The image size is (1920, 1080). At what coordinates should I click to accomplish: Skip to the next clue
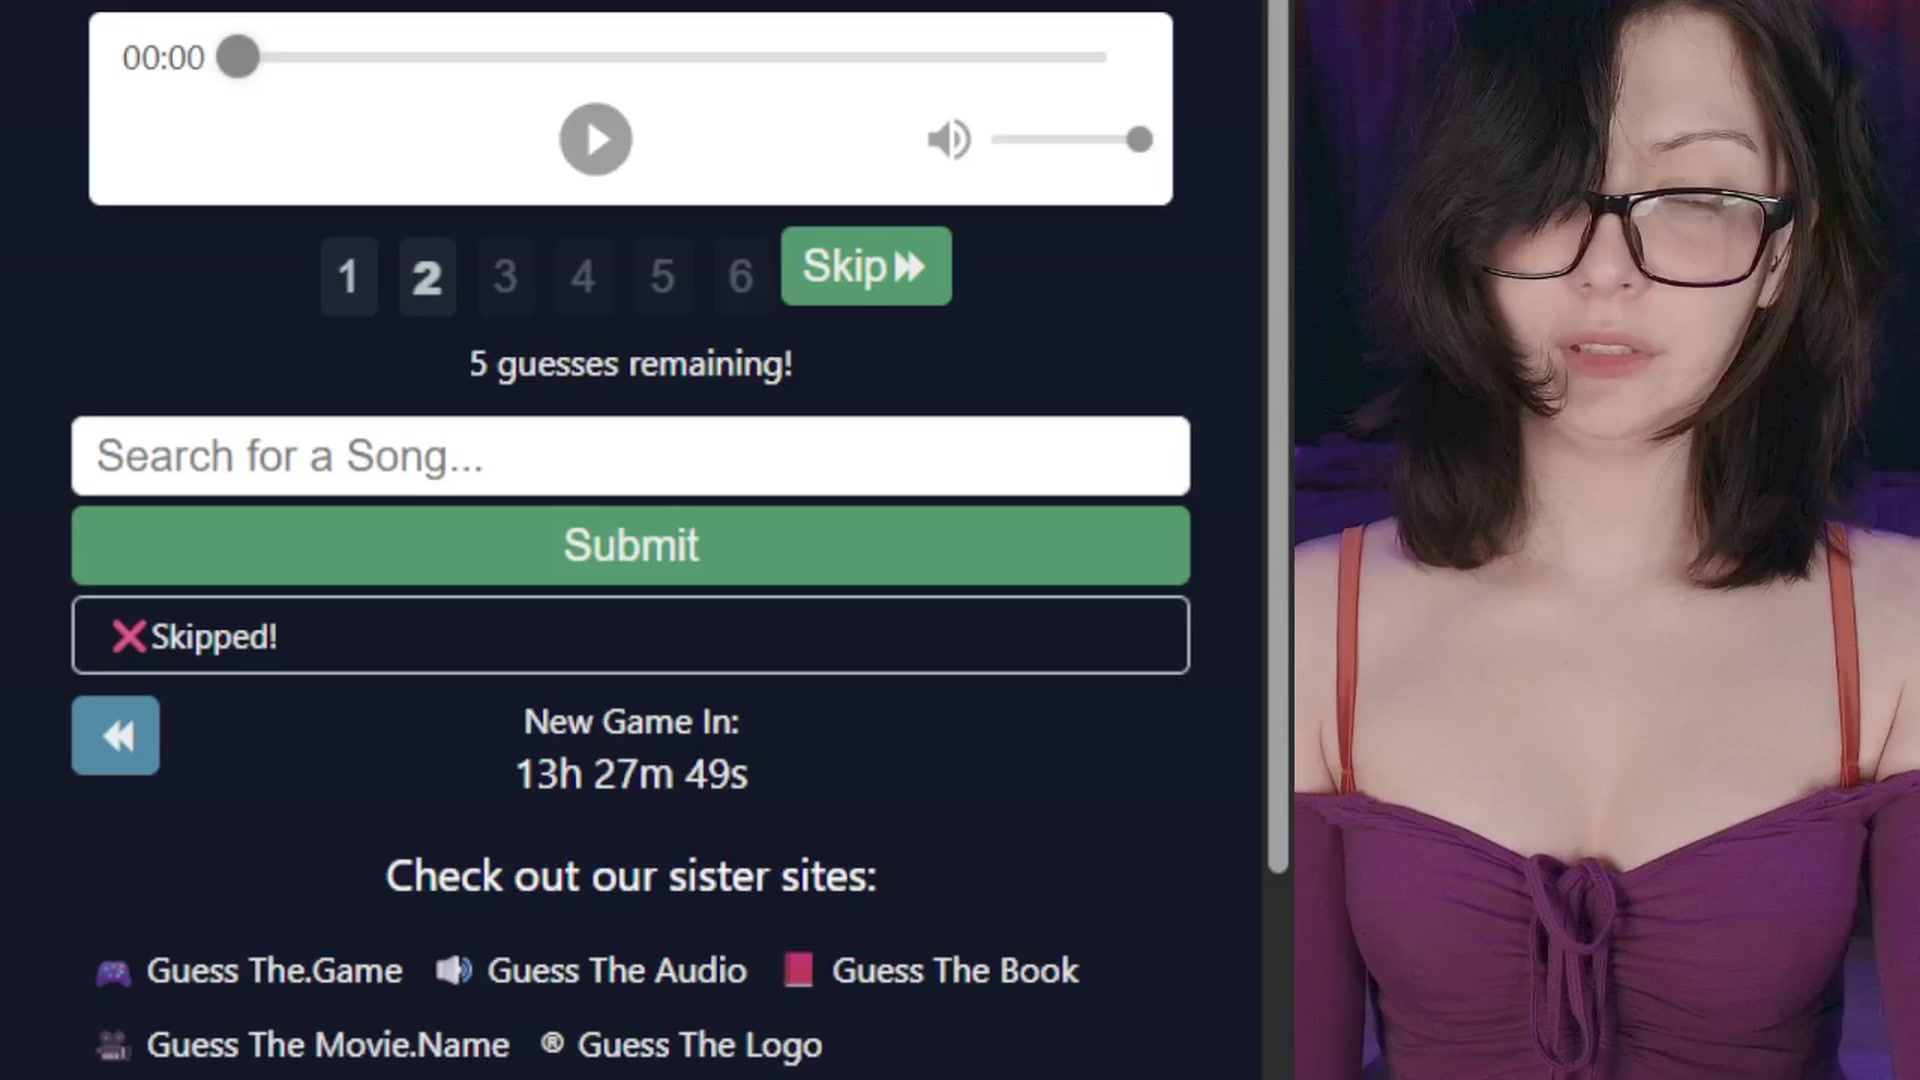click(x=866, y=266)
